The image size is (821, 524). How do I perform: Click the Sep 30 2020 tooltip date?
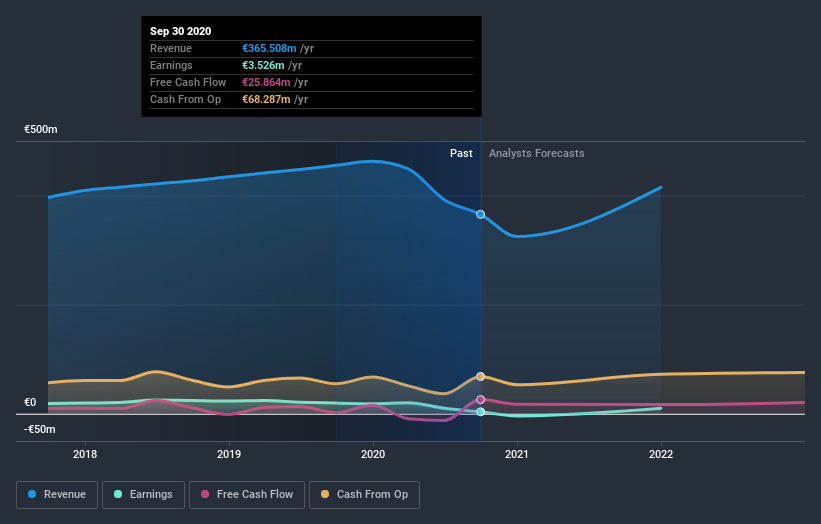point(181,31)
